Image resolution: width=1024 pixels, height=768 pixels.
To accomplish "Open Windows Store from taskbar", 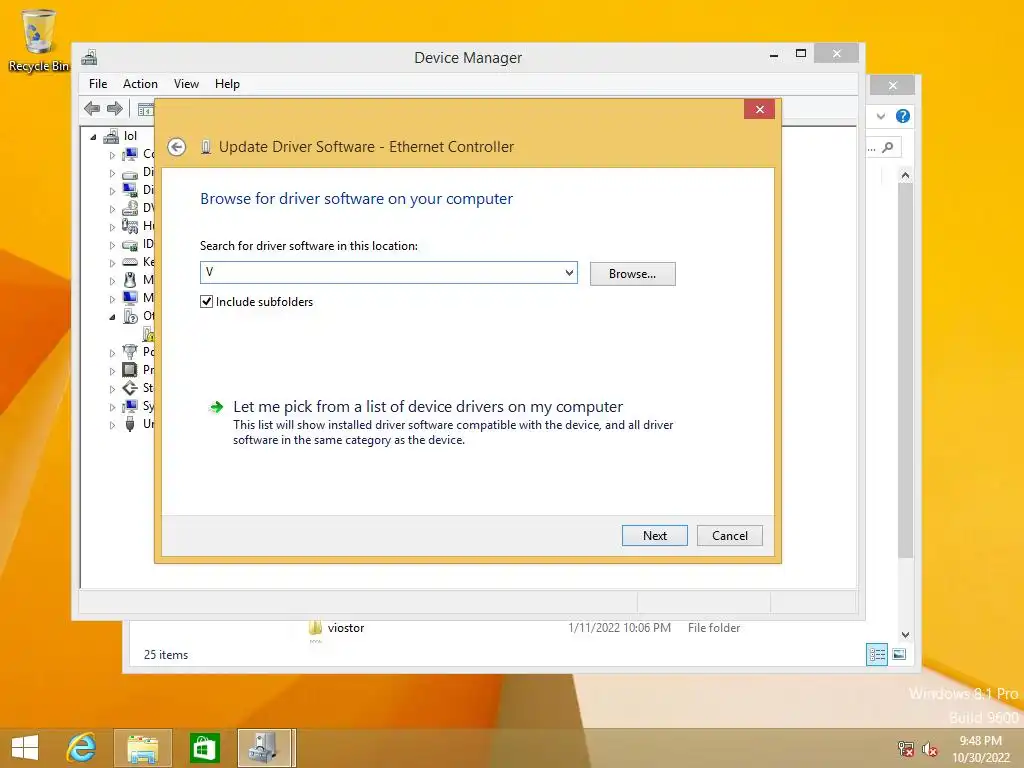I will pyautogui.click(x=204, y=748).
